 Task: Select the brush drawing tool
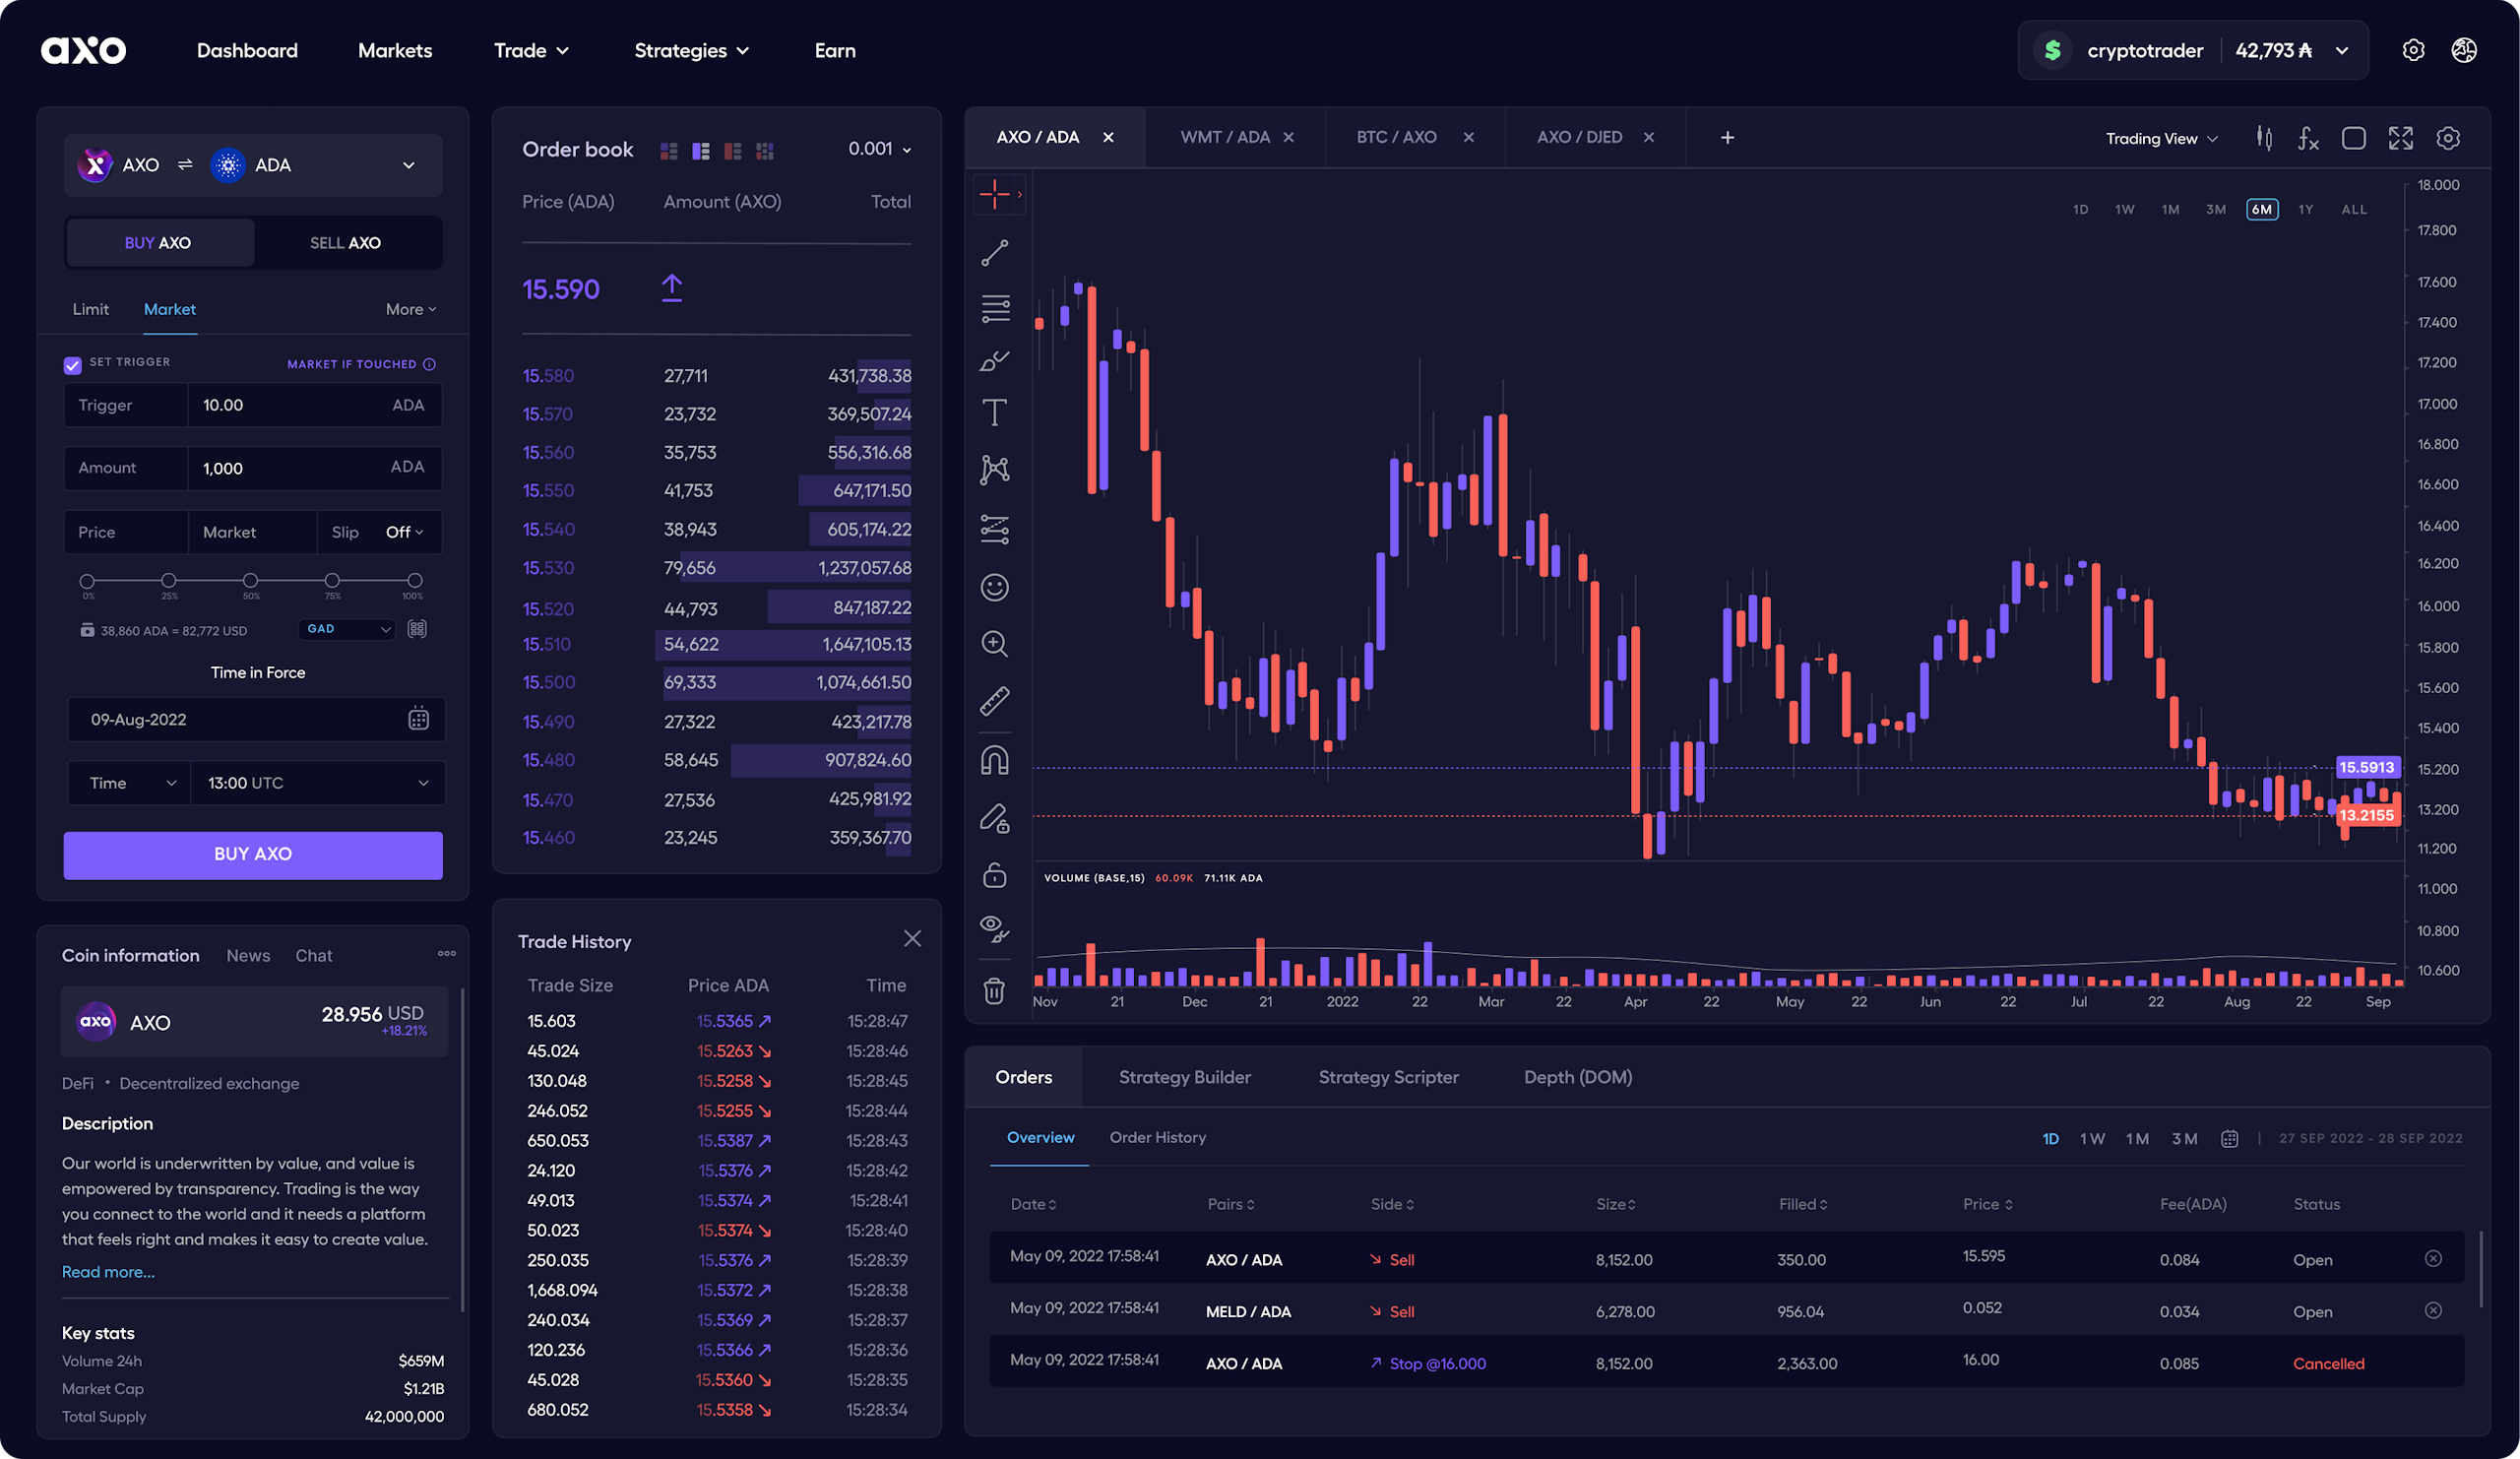(x=994, y=361)
